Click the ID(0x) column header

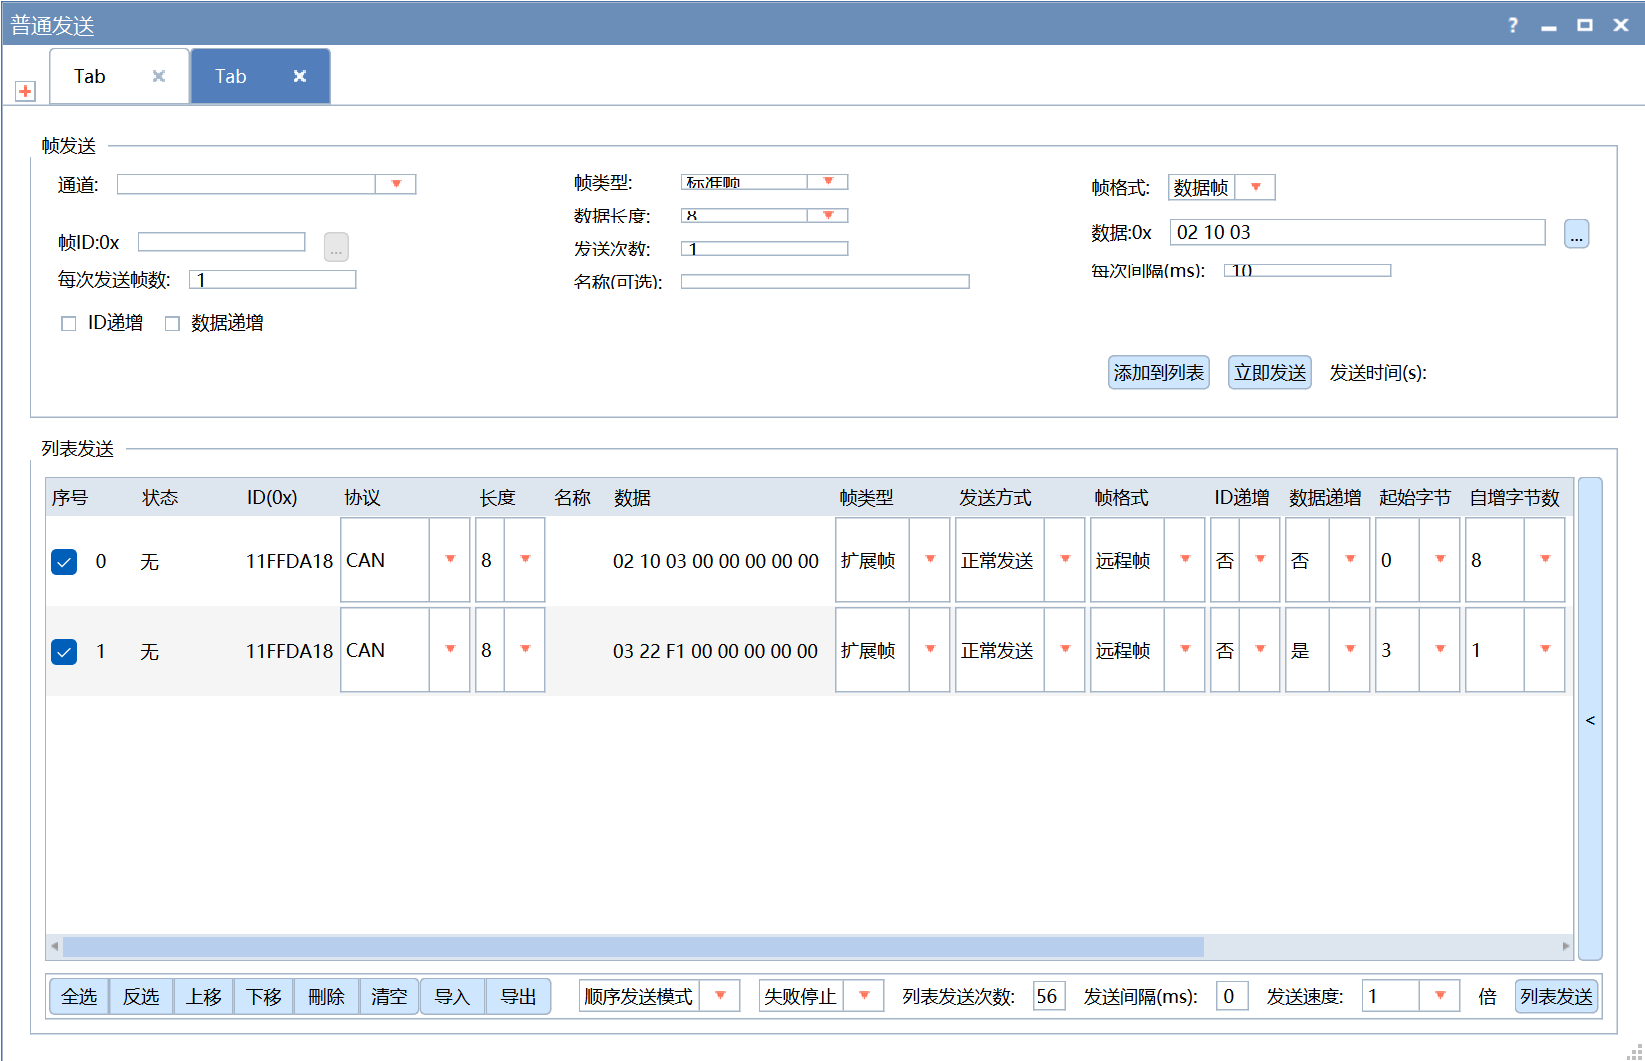coord(272,498)
